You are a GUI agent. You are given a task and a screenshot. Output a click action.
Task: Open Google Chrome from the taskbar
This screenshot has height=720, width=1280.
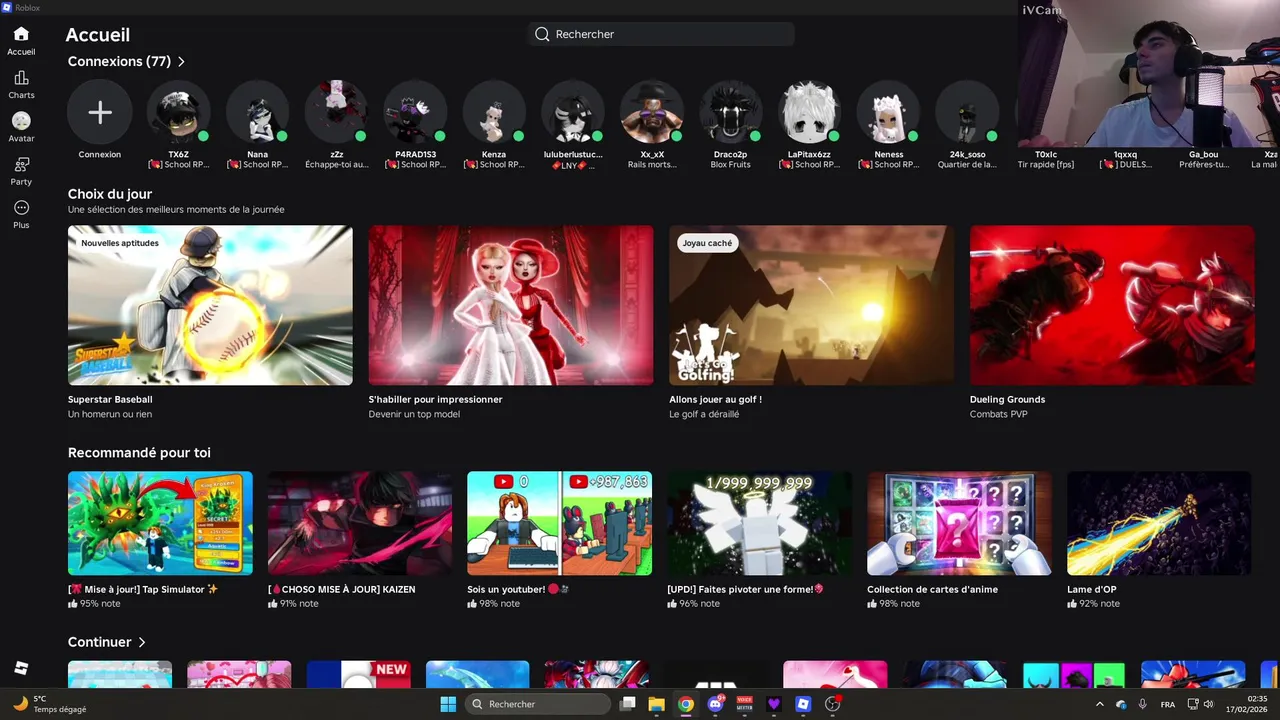click(x=686, y=704)
